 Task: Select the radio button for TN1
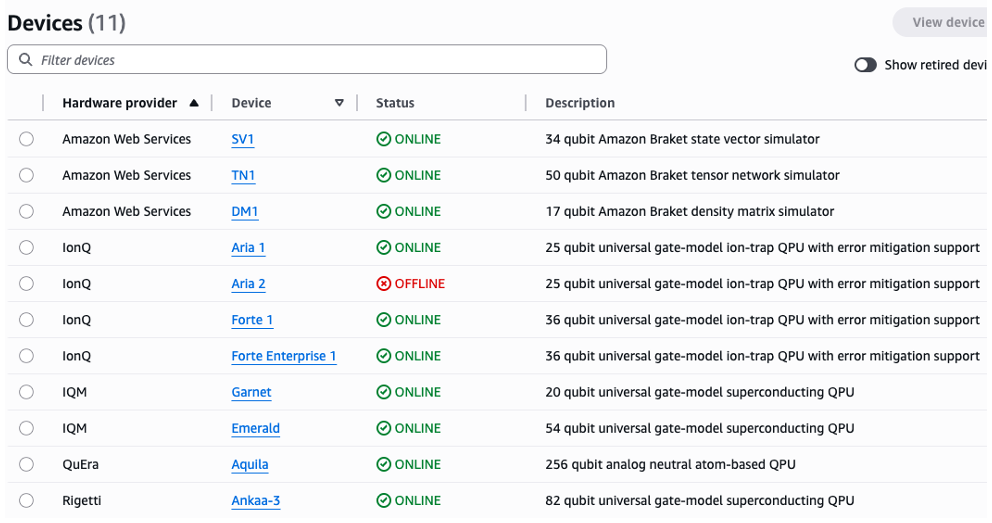click(26, 175)
